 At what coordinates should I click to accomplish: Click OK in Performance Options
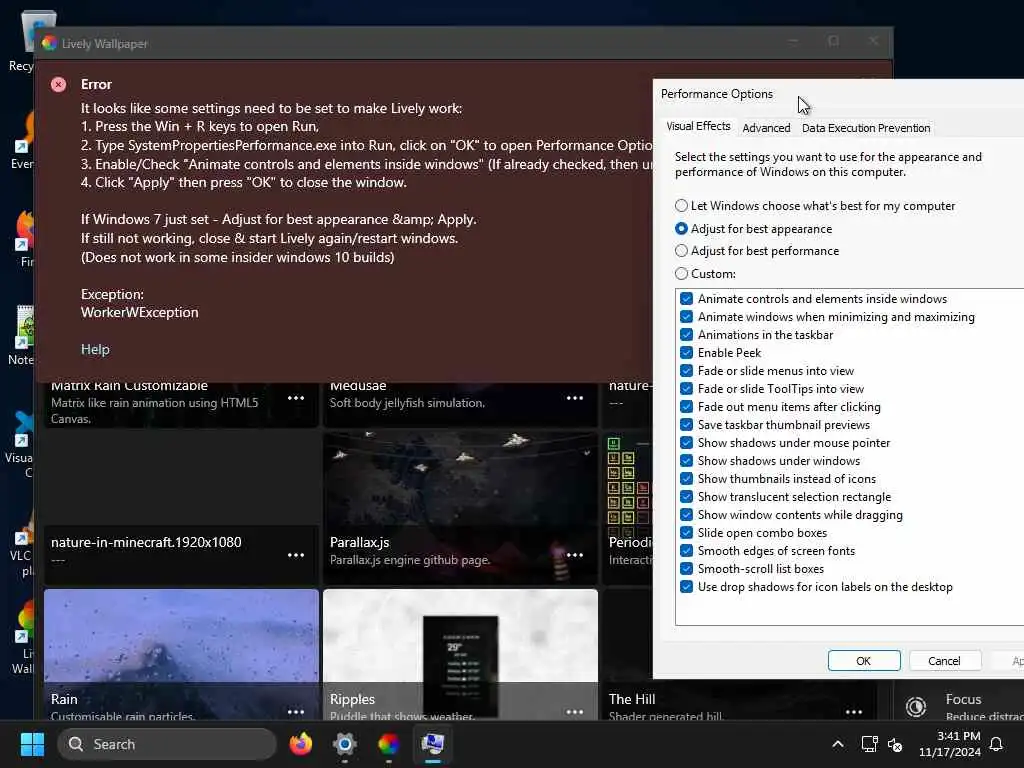coord(863,661)
